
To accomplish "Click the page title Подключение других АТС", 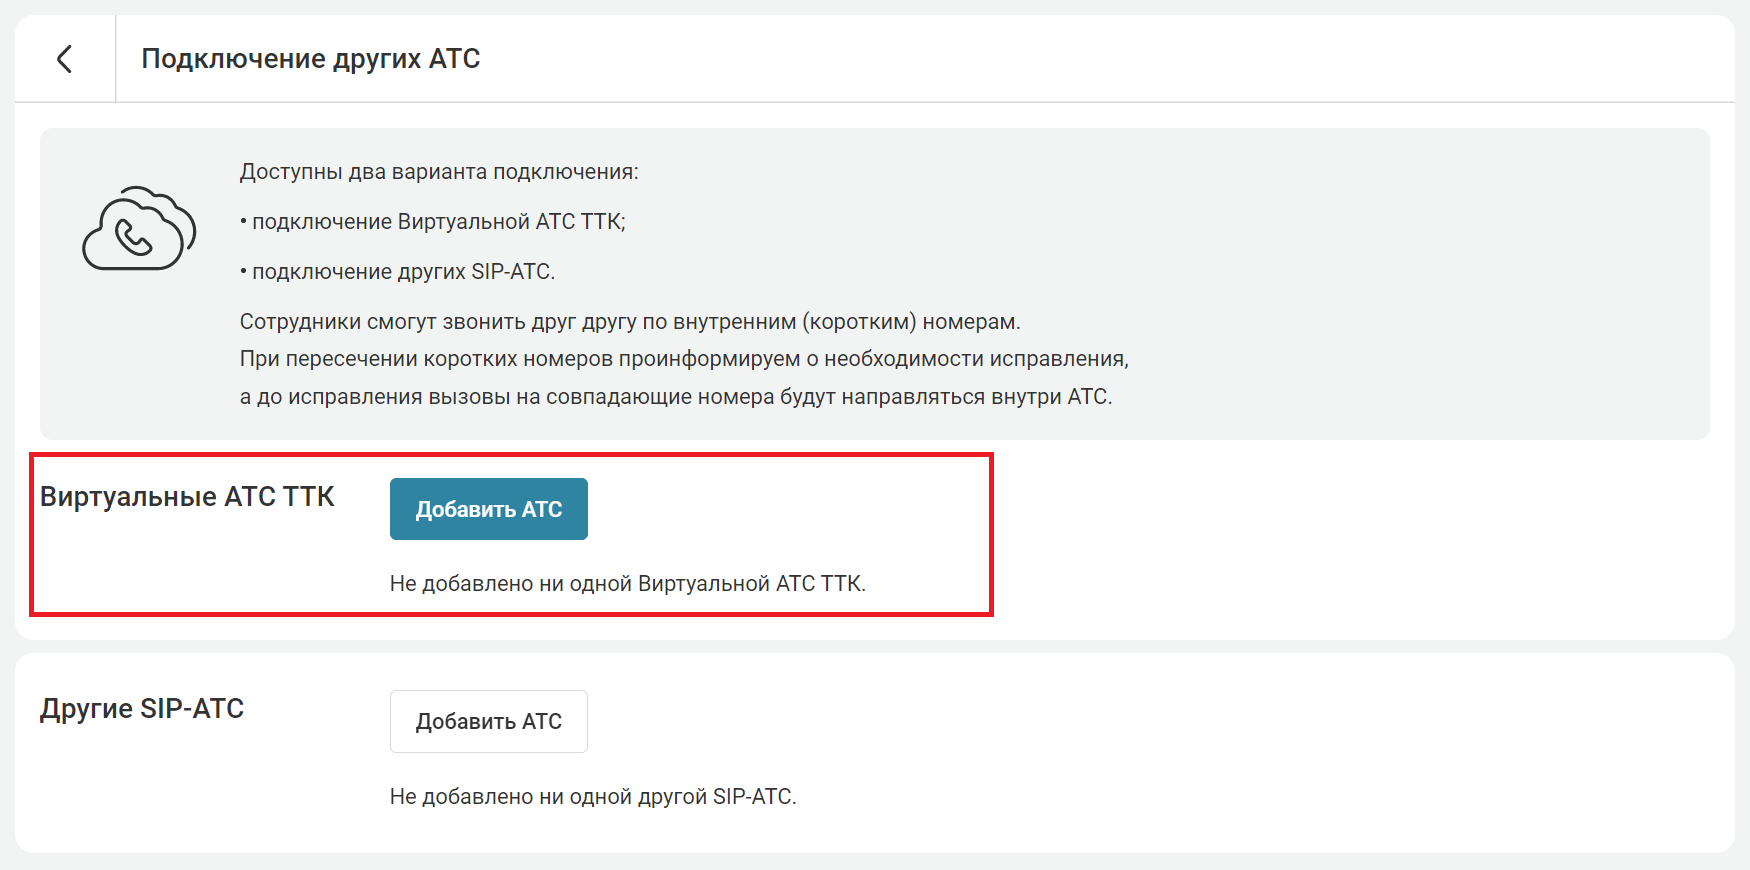I will pyautogui.click(x=310, y=59).
